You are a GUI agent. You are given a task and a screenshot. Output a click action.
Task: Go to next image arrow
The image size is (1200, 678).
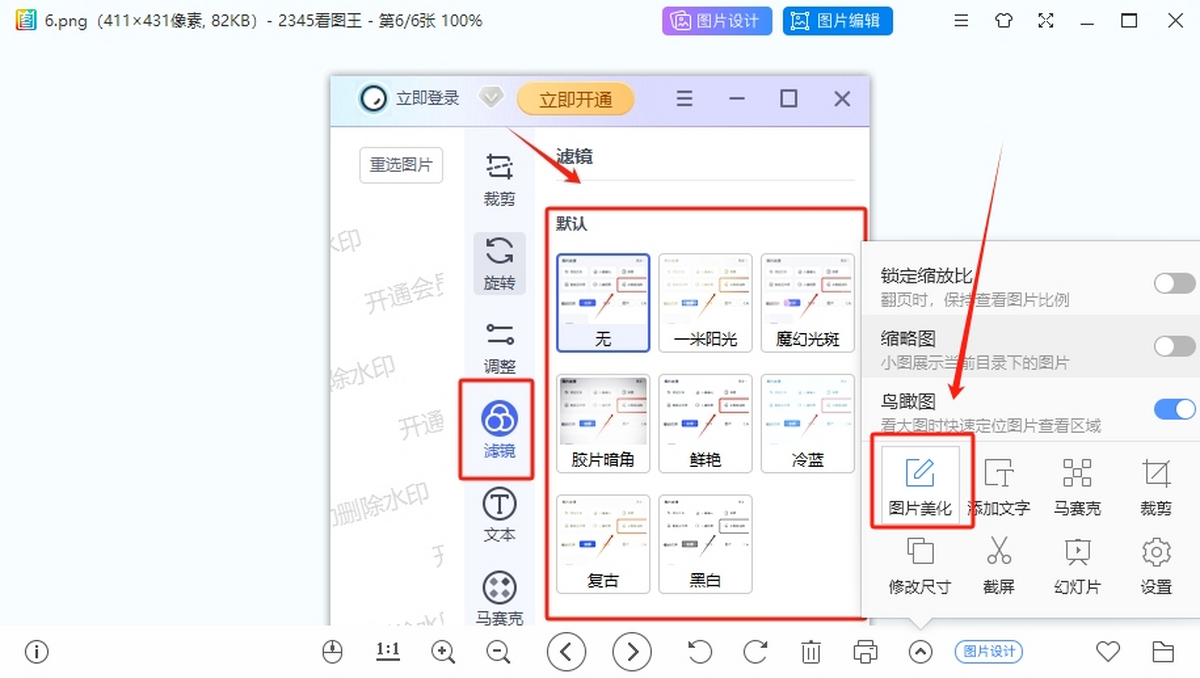[x=632, y=652]
